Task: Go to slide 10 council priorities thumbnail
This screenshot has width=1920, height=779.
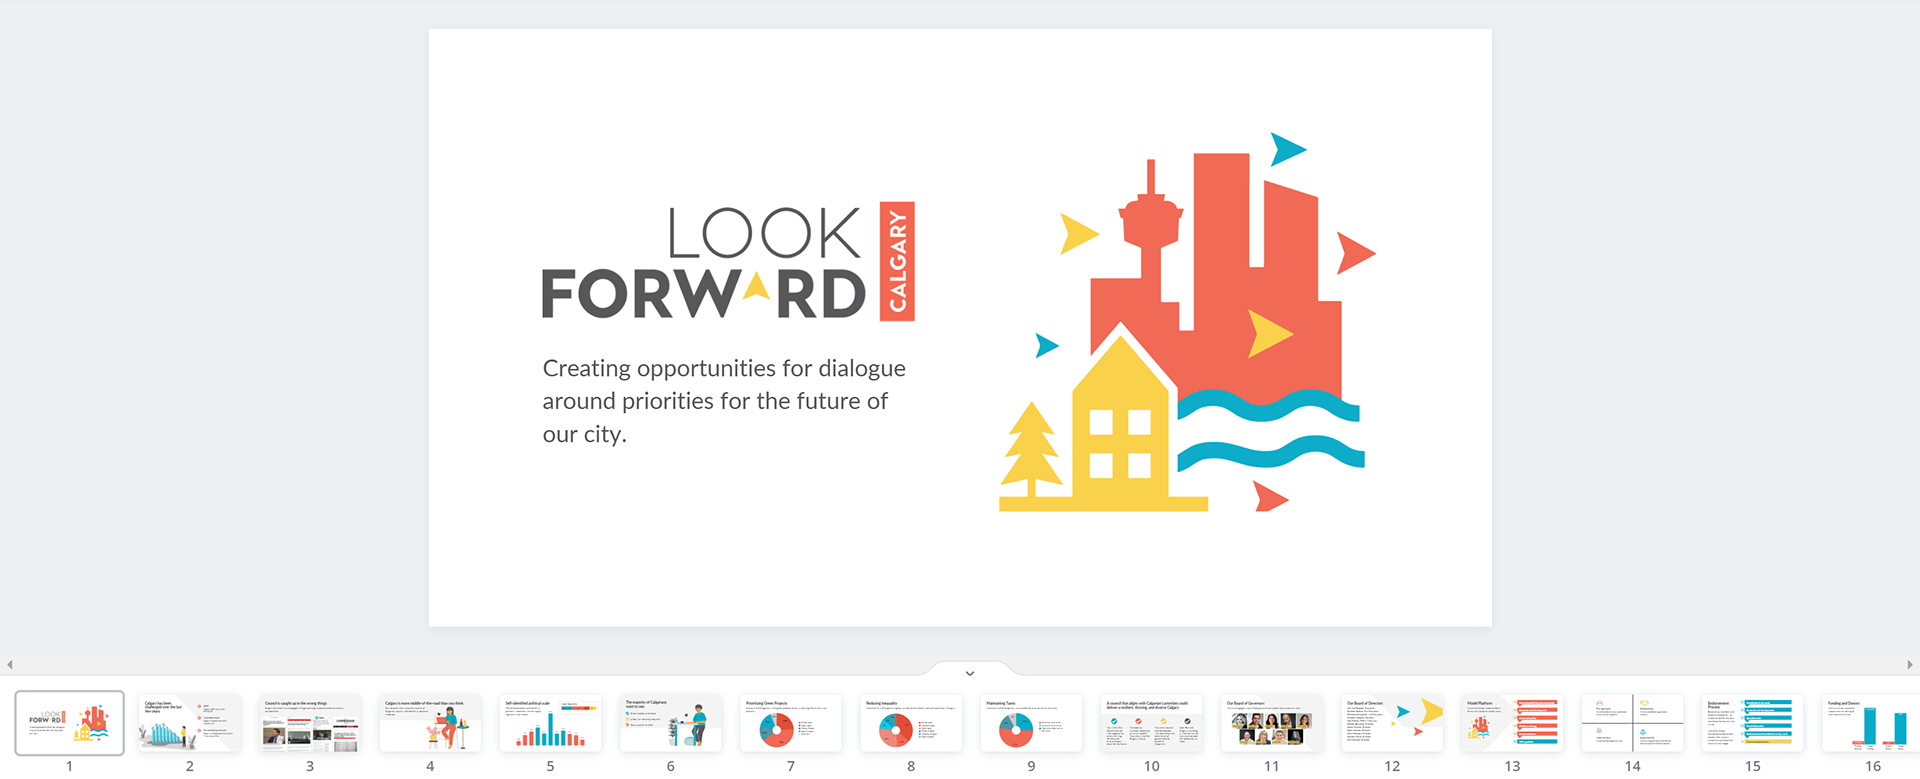Action: (1152, 723)
